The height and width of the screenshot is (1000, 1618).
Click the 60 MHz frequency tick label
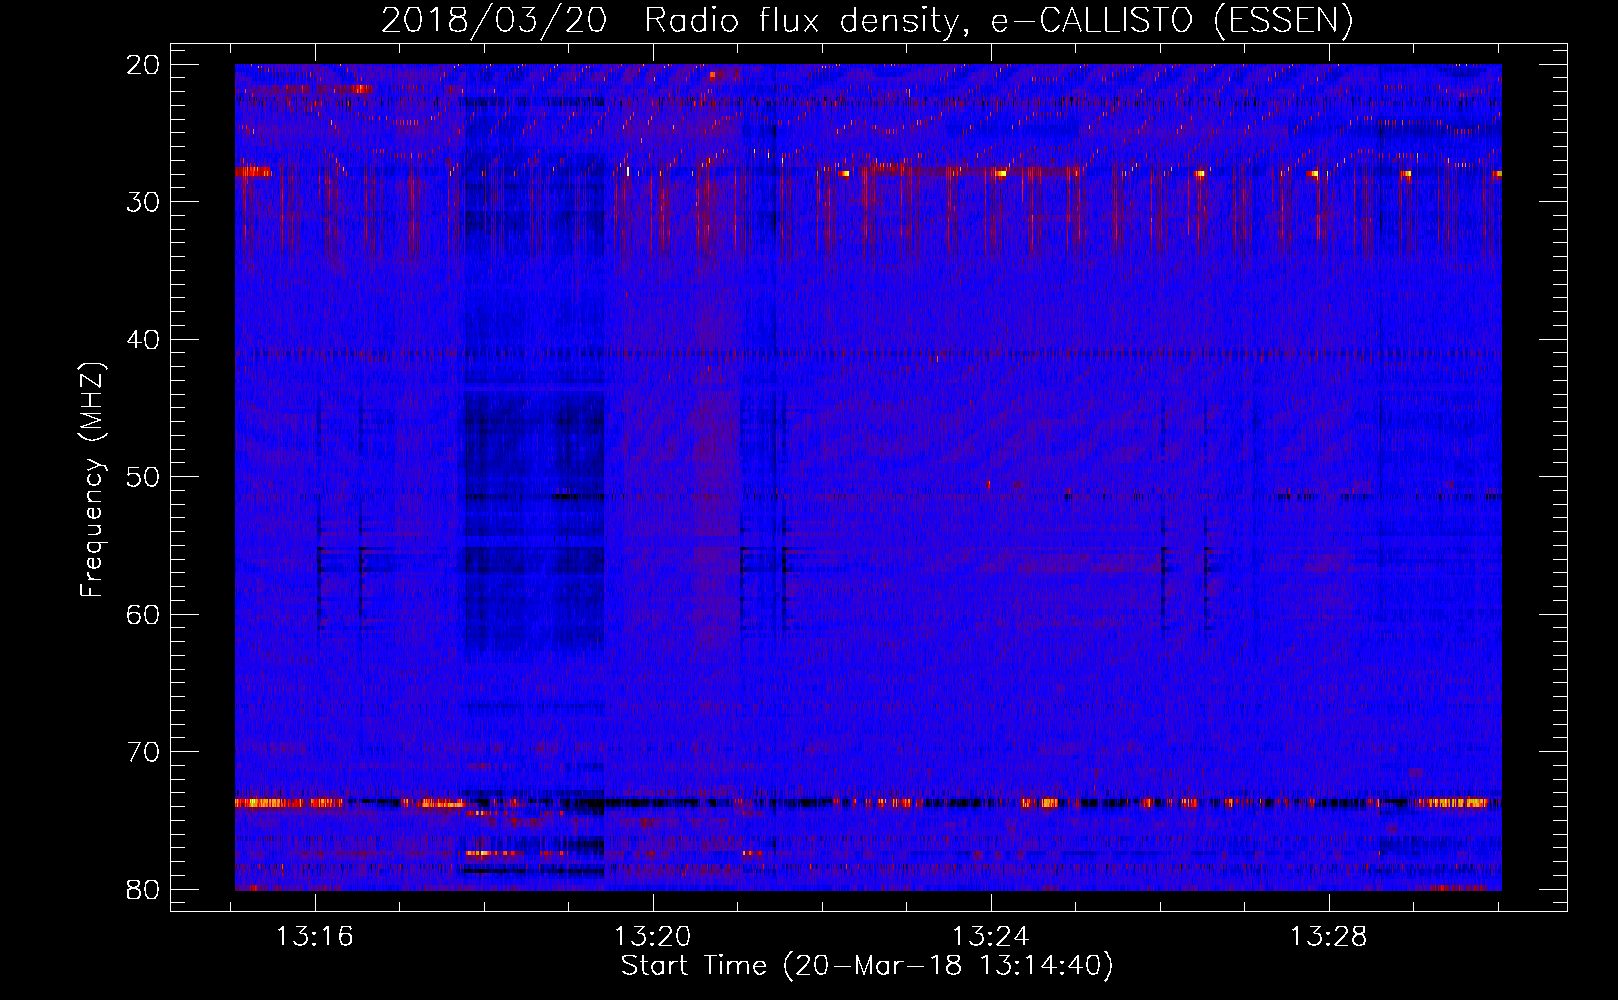coord(143,614)
